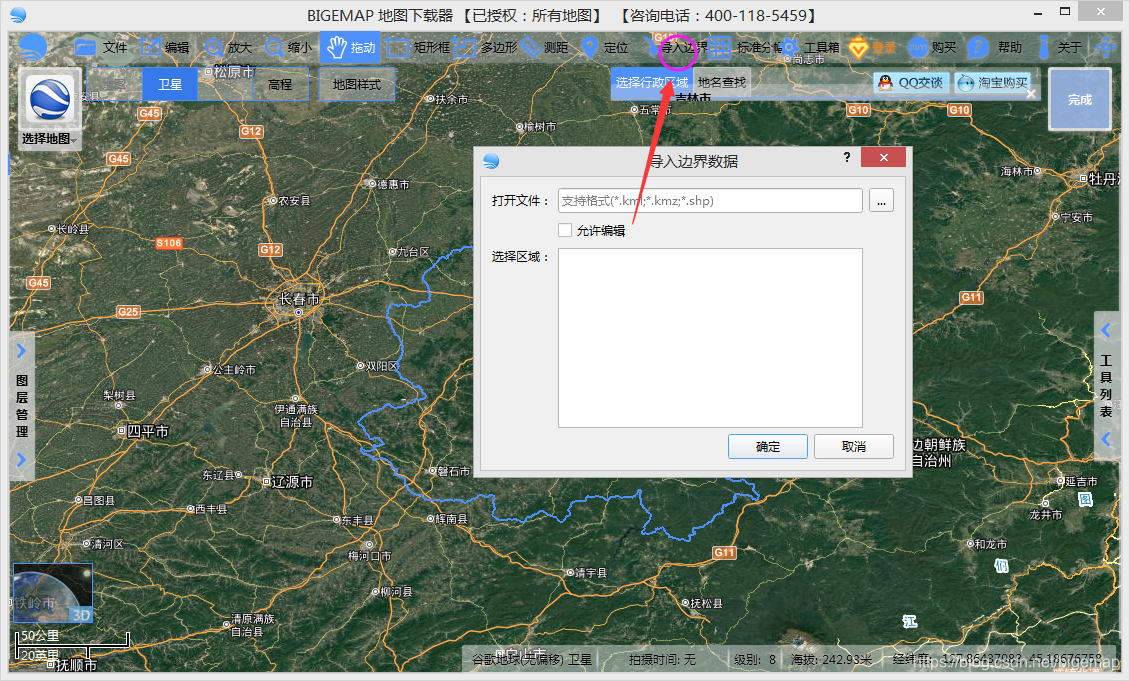Screen dimensions: 1130x681
Task: Click the lower arrow below 图层管理
Action: (x=21, y=460)
